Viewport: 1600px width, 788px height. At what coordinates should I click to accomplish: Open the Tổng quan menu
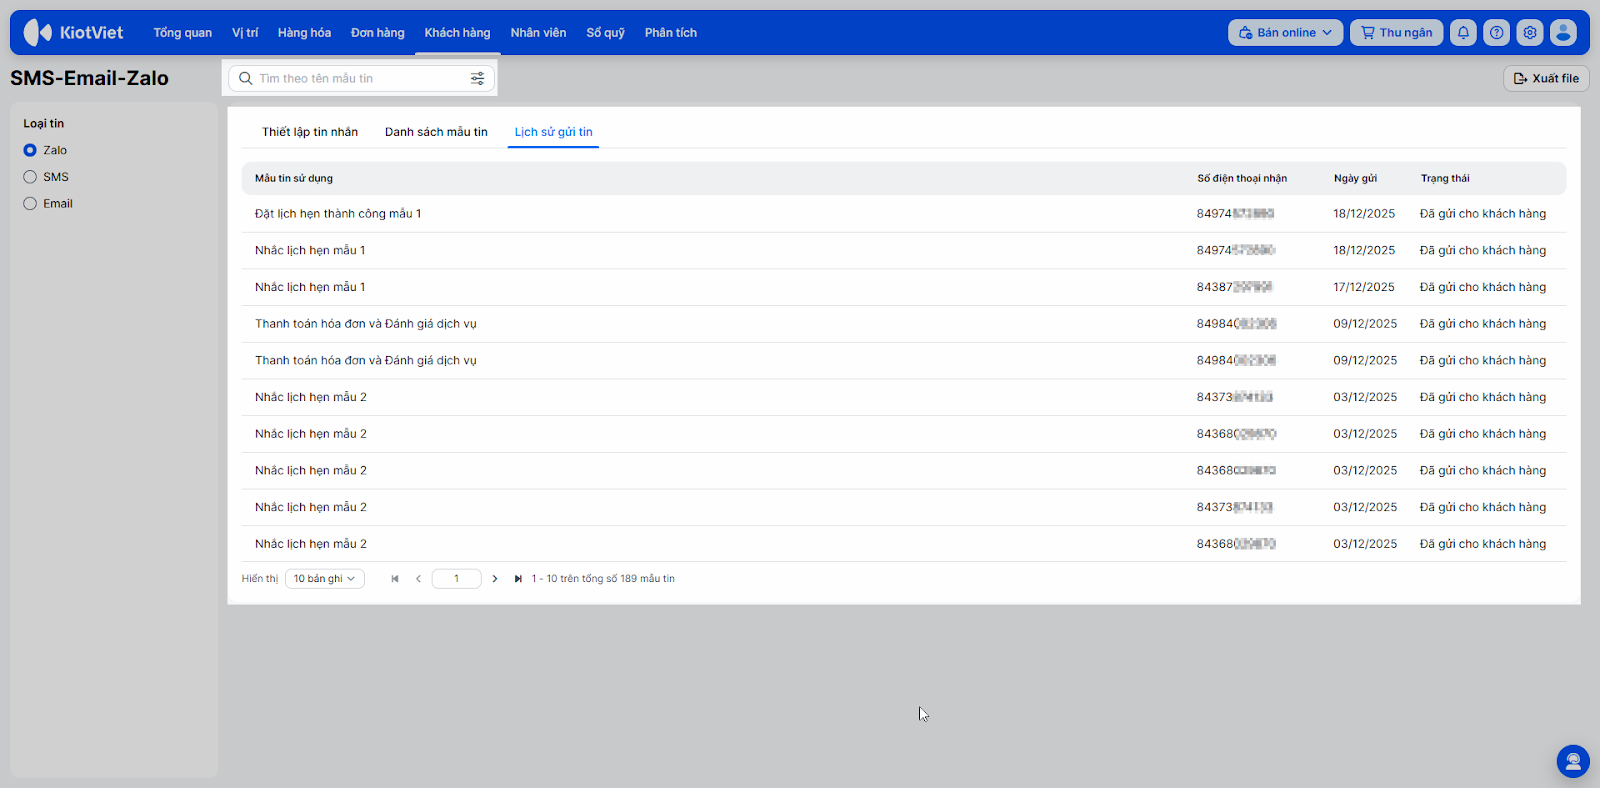pyautogui.click(x=183, y=33)
